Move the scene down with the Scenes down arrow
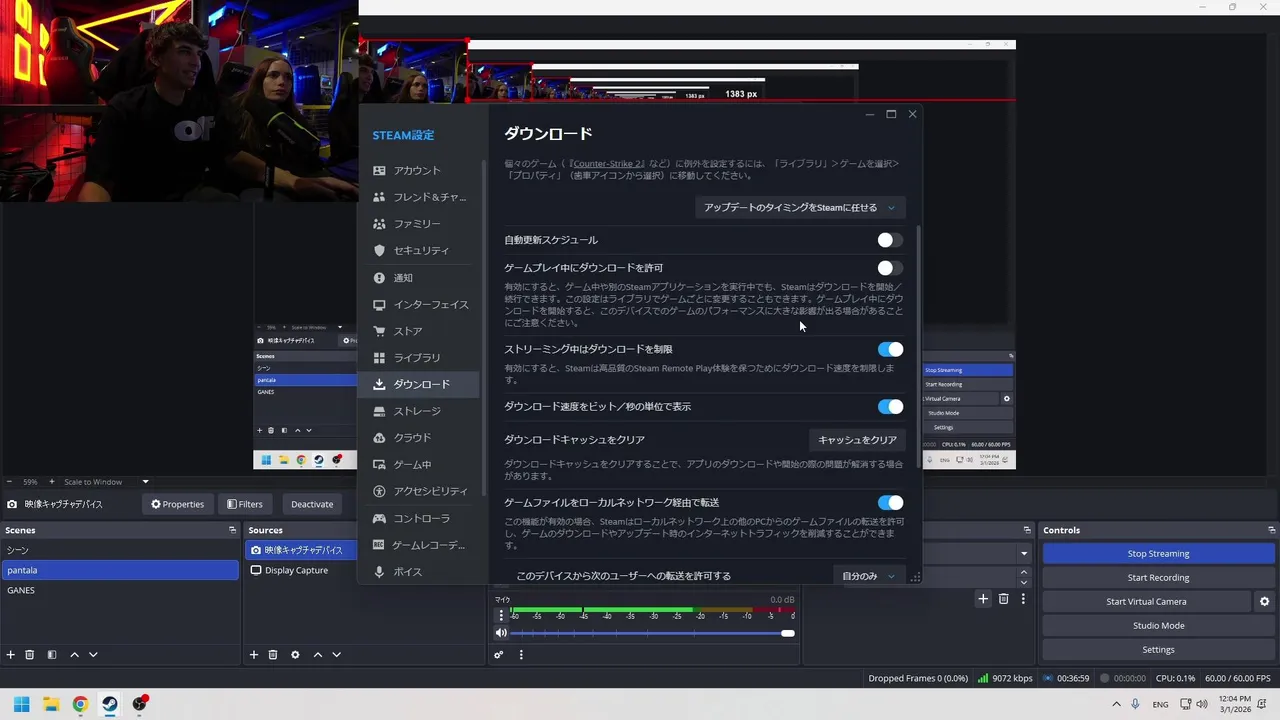 [x=93, y=655]
